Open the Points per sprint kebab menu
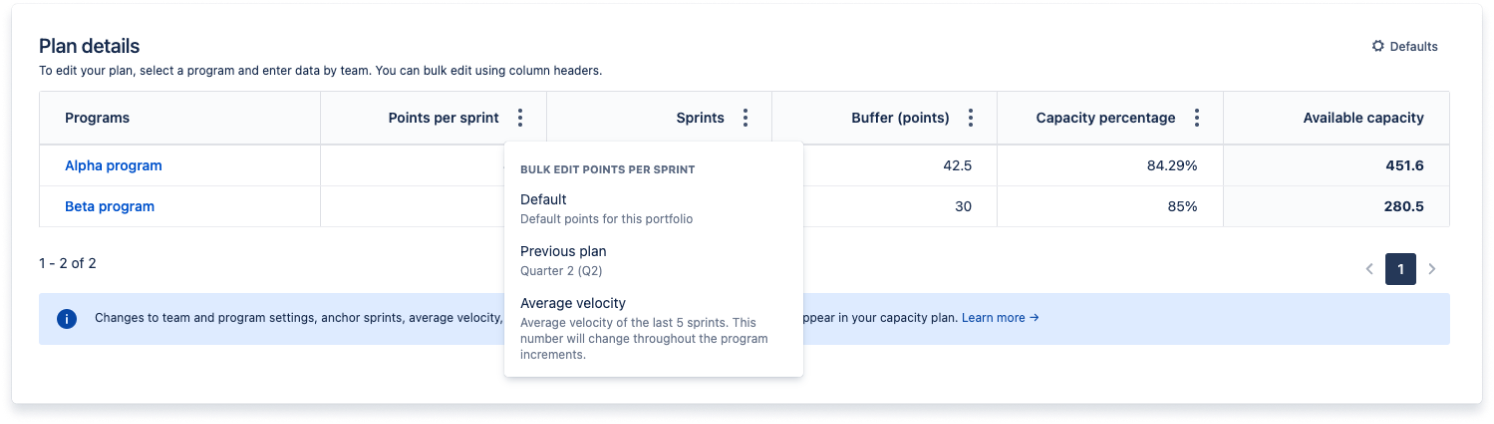This screenshot has width=1494, height=424. click(520, 118)
